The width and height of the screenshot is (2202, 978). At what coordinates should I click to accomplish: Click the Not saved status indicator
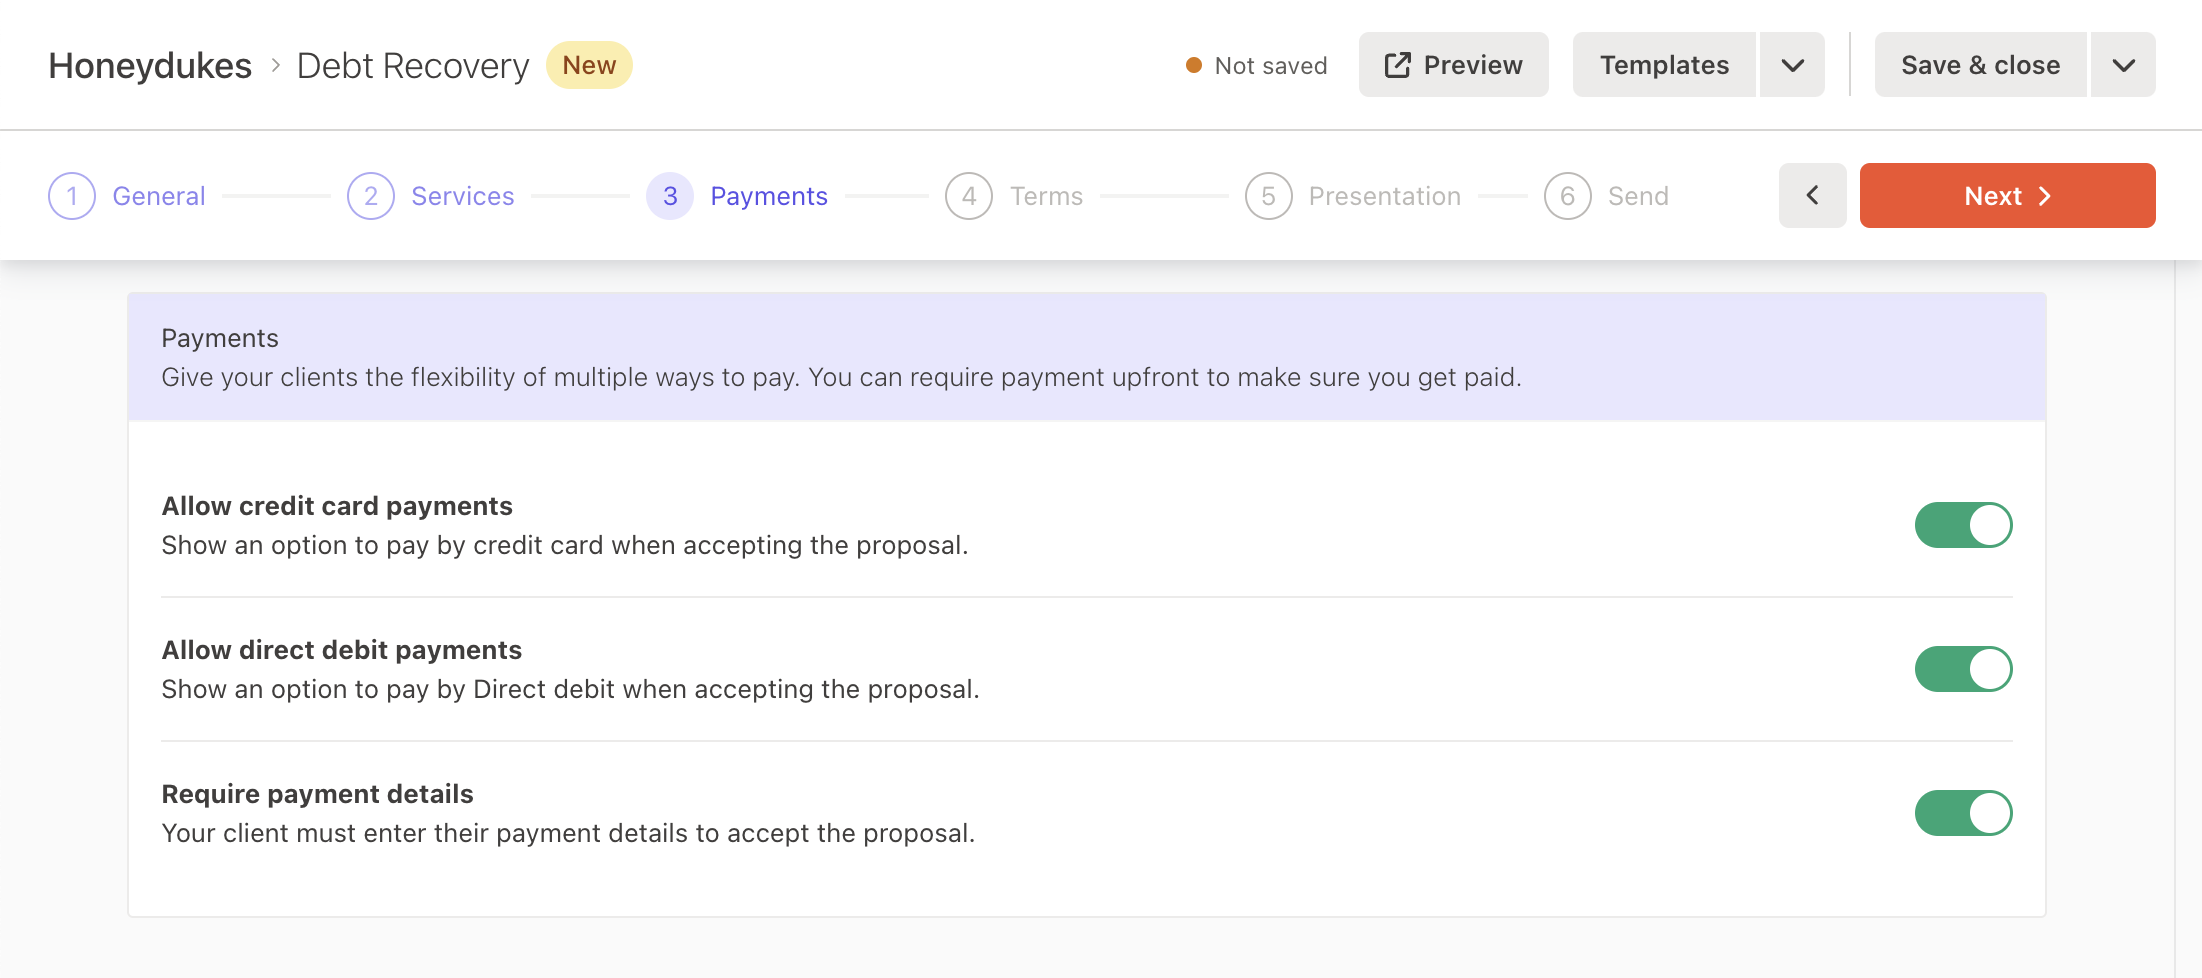click(1256, 66)
